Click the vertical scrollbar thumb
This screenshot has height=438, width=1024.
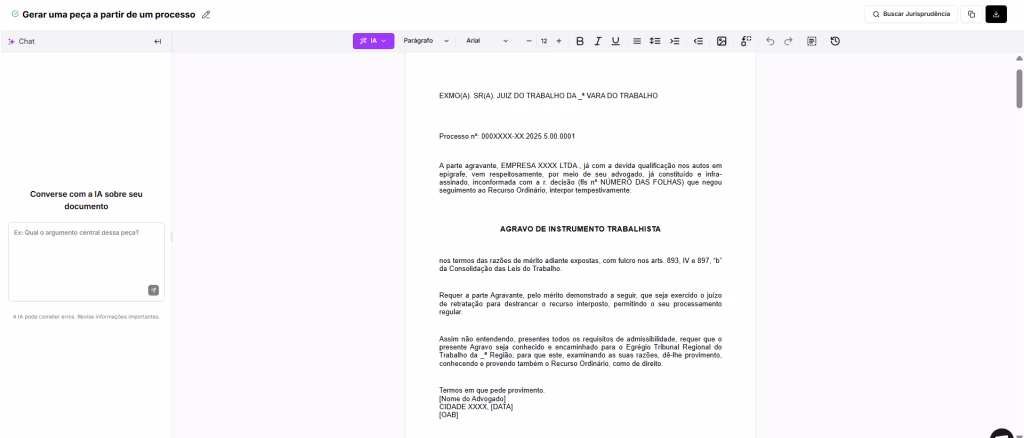(x=1019, y=88)
